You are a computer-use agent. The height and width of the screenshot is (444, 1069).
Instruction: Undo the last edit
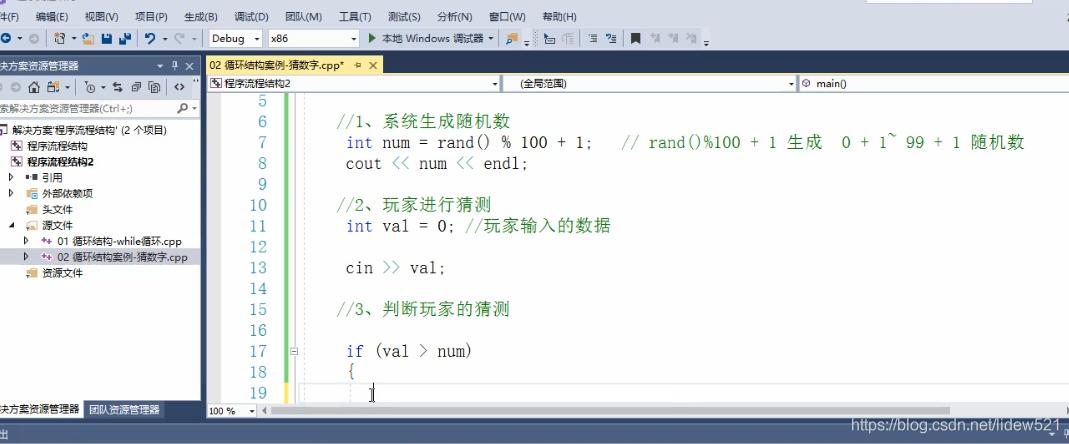(x=150, y=39)
